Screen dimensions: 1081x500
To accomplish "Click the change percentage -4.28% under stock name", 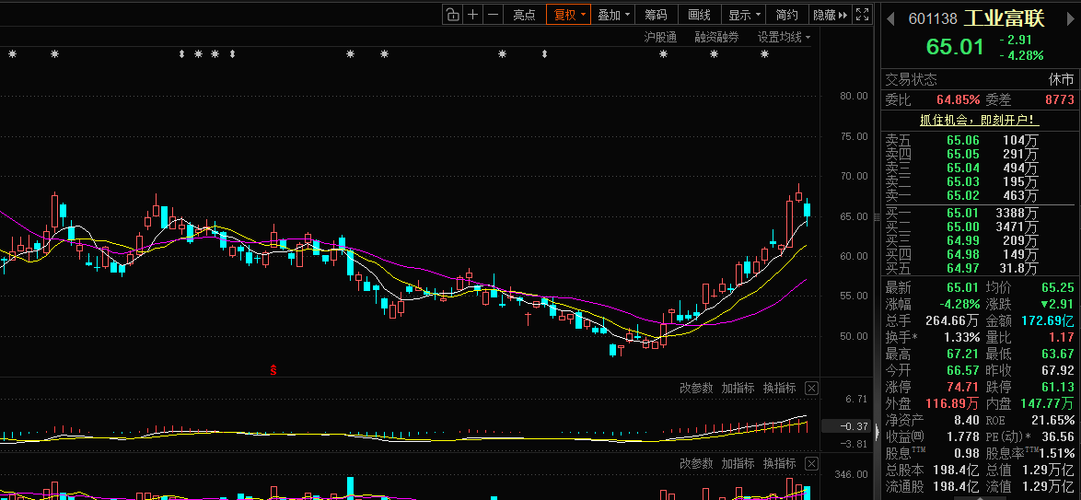I will [x=1021, y=55].
